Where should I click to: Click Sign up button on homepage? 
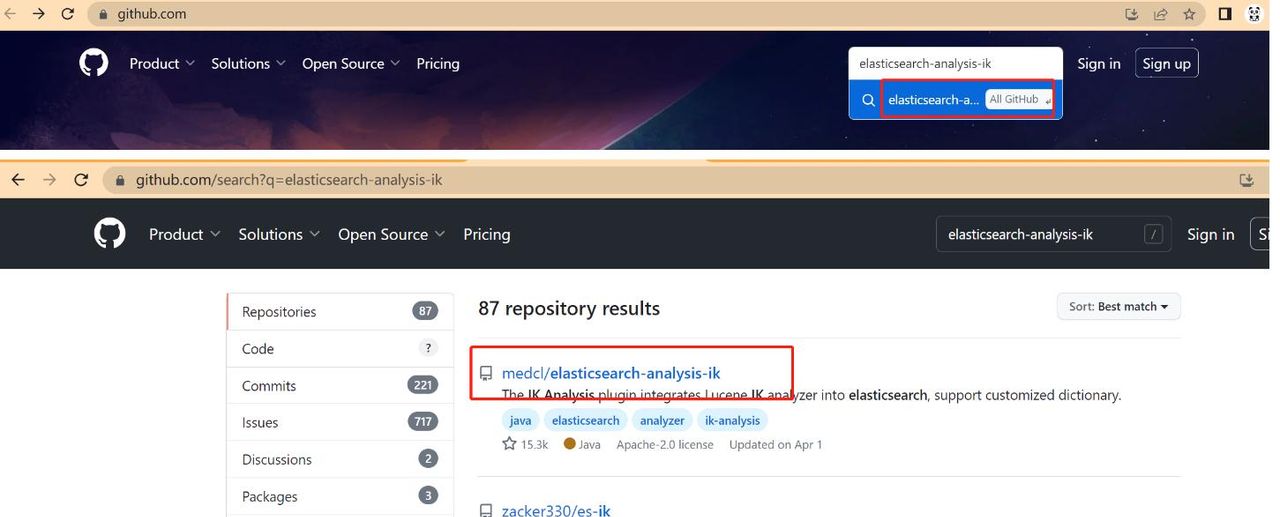[1167, 63]
